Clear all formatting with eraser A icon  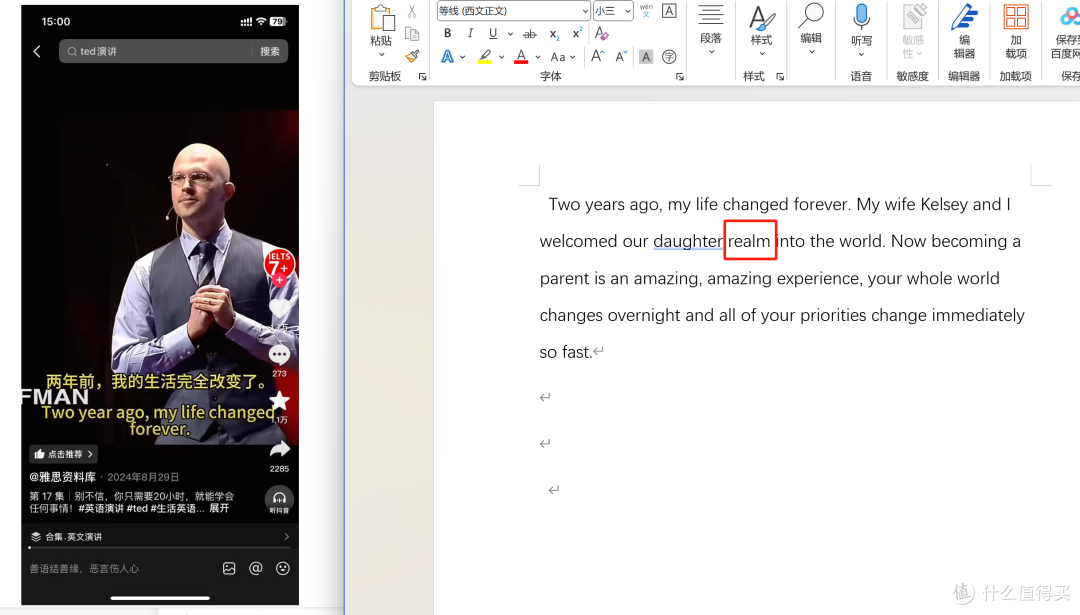[601, 33]
